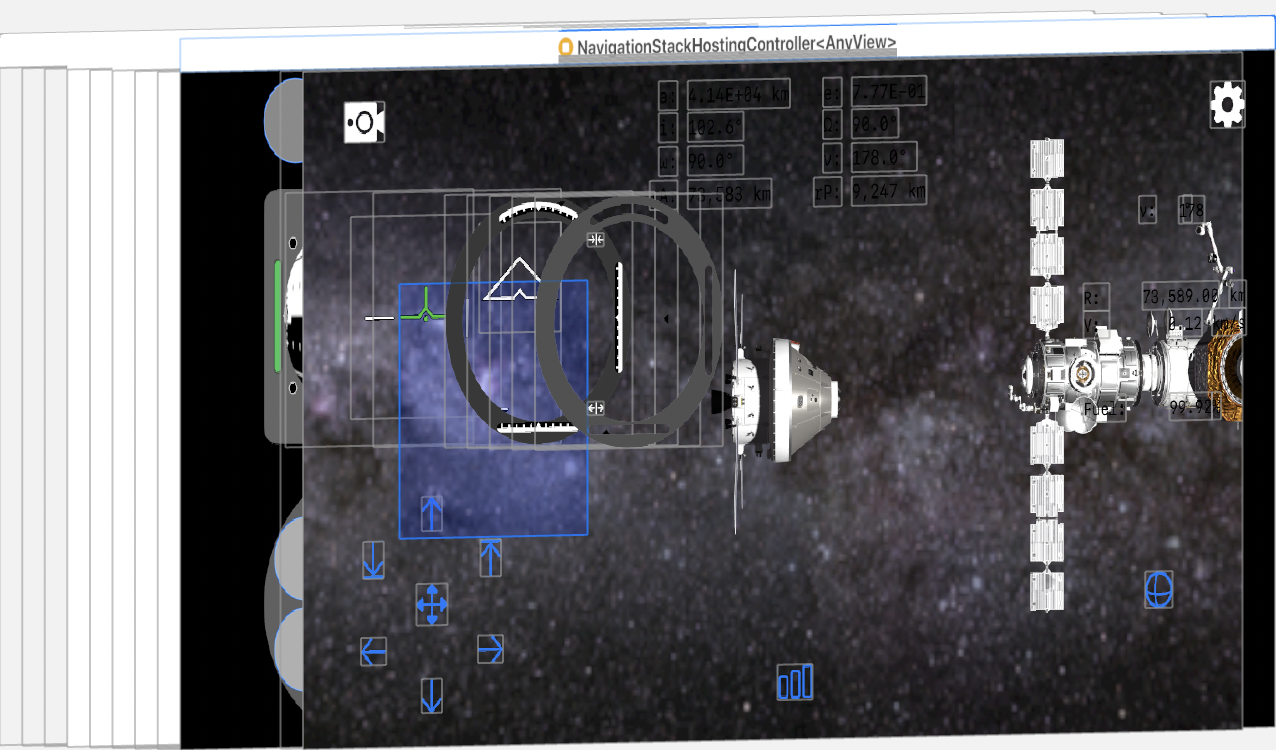Screen dimensions: 1276x750
Task: Click the upper collapse arrows on the ring
Action: pos(596,239)
